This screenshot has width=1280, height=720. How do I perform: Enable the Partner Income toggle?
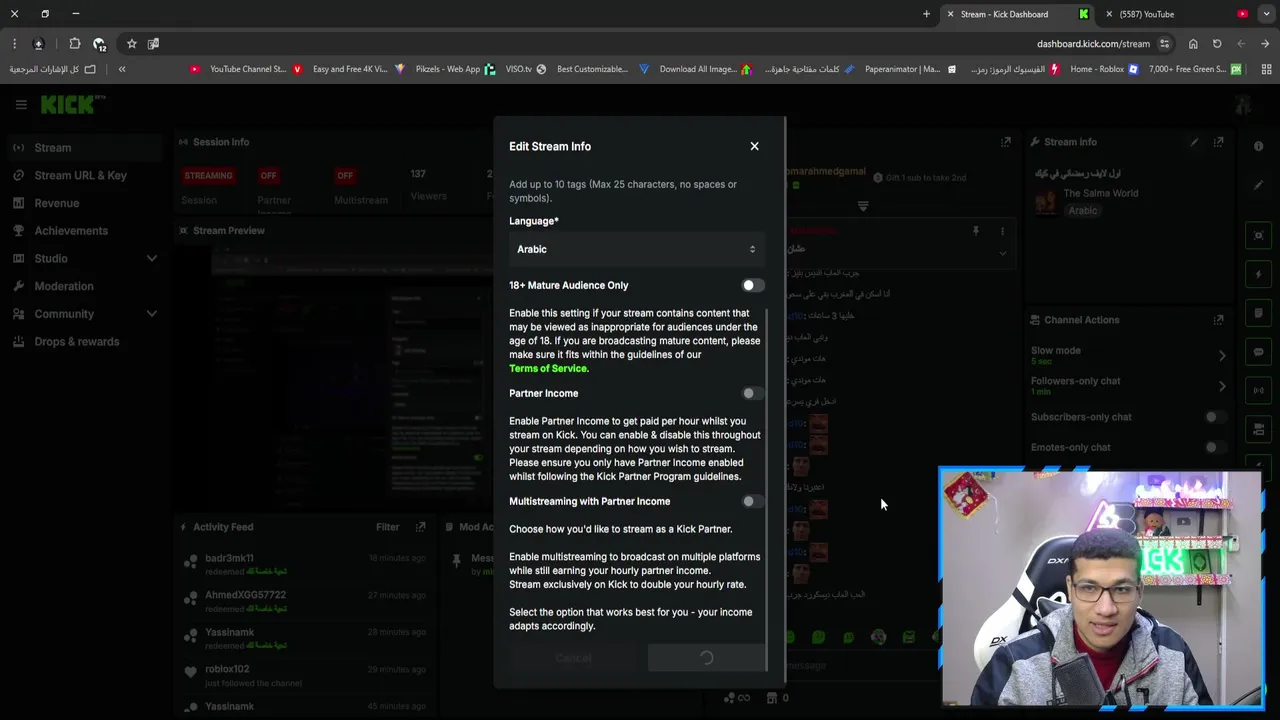(x=753, y=393)
